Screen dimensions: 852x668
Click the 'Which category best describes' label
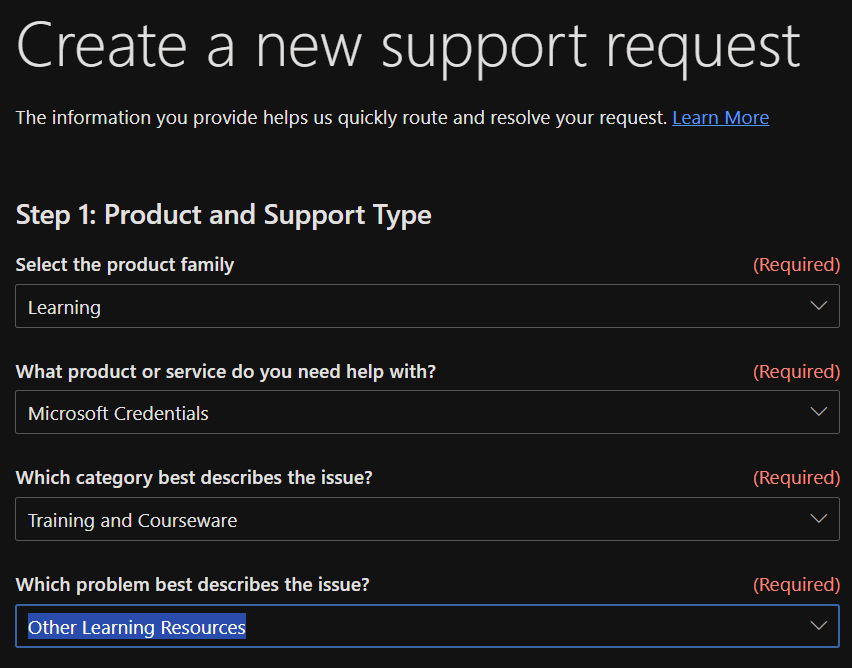click(194, 478)
